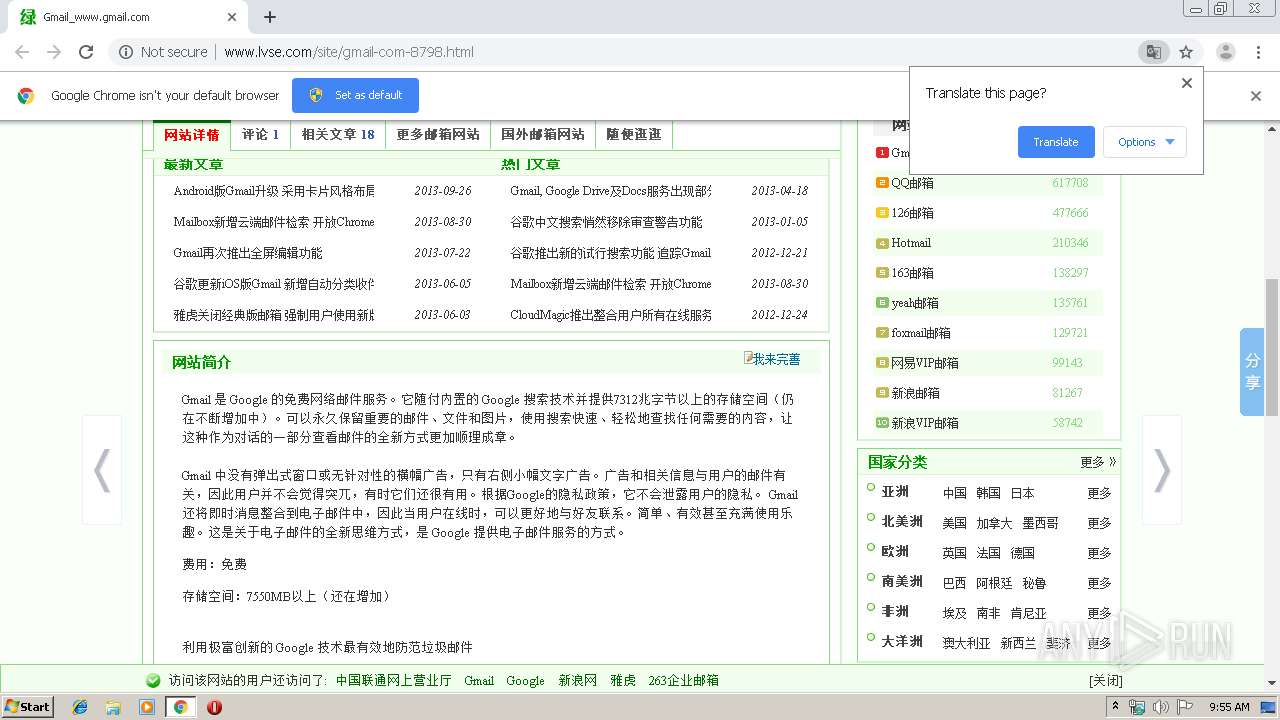Show 更多 countries for 非洲
This screenshot has height=720, width=1280.
1099,613
